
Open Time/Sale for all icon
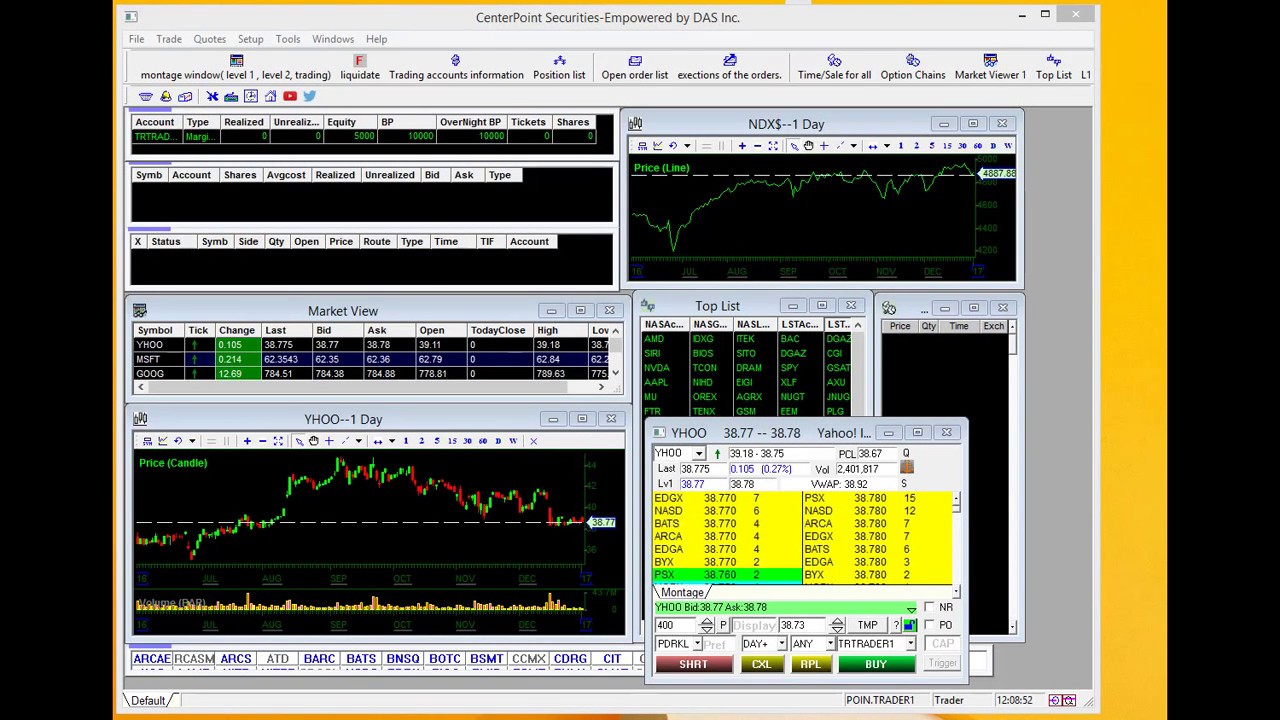(x=834, y=61)
